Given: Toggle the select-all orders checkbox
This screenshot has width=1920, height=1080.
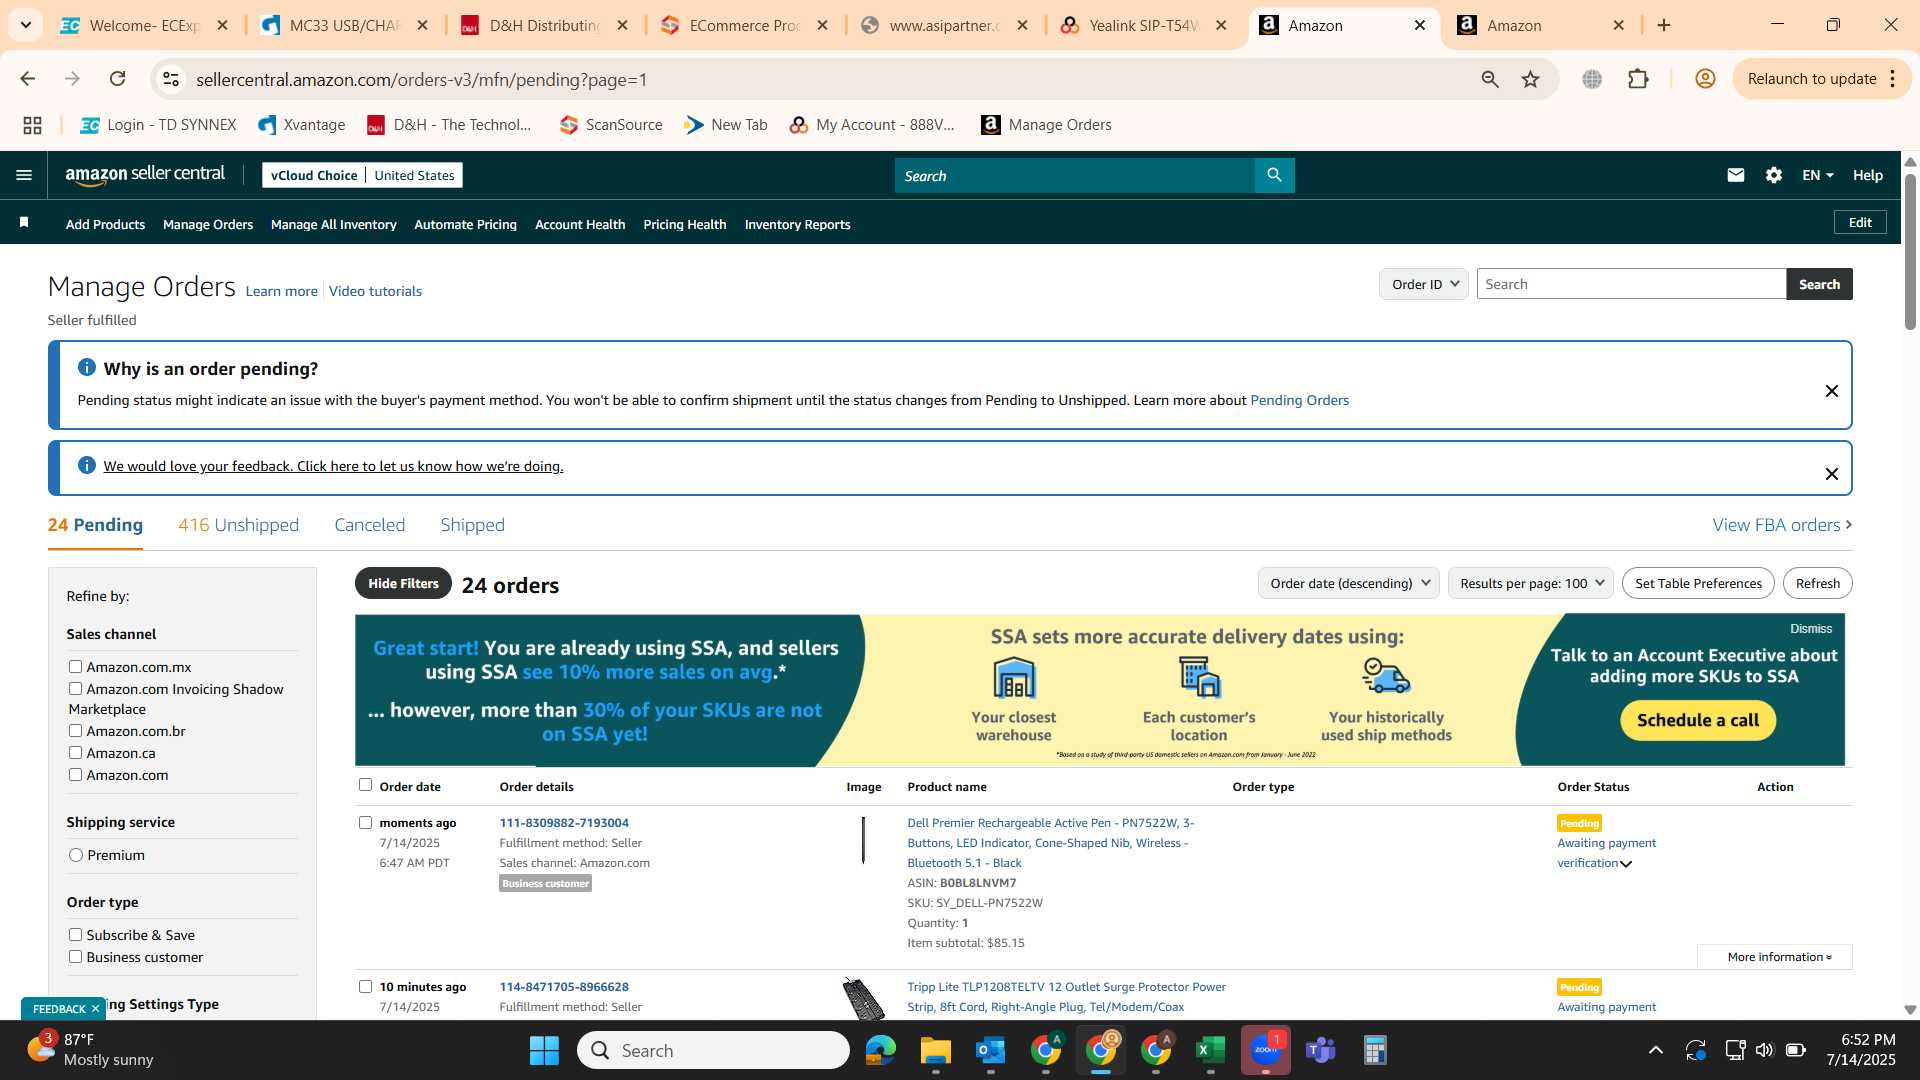Looking at the screenshot, I should coord(365,785).
